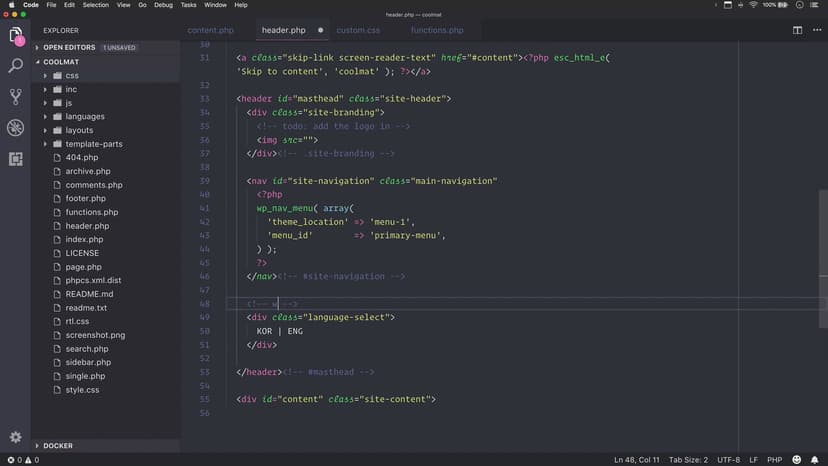
Task: Expand the template-parts folder
Action: (93, 144)
